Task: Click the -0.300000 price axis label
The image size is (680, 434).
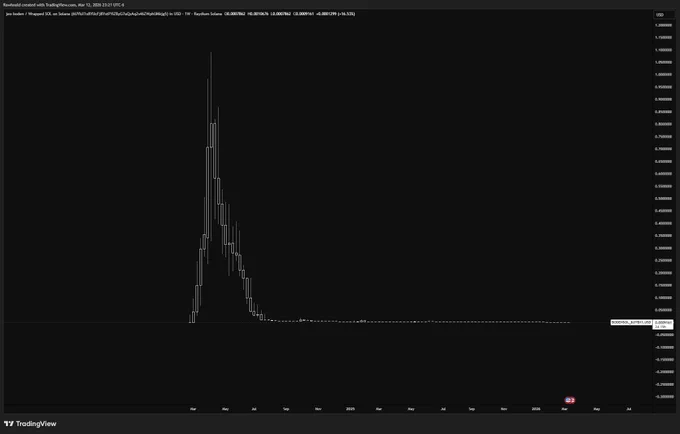Action: pyautogui.click(x=664, y=397)
